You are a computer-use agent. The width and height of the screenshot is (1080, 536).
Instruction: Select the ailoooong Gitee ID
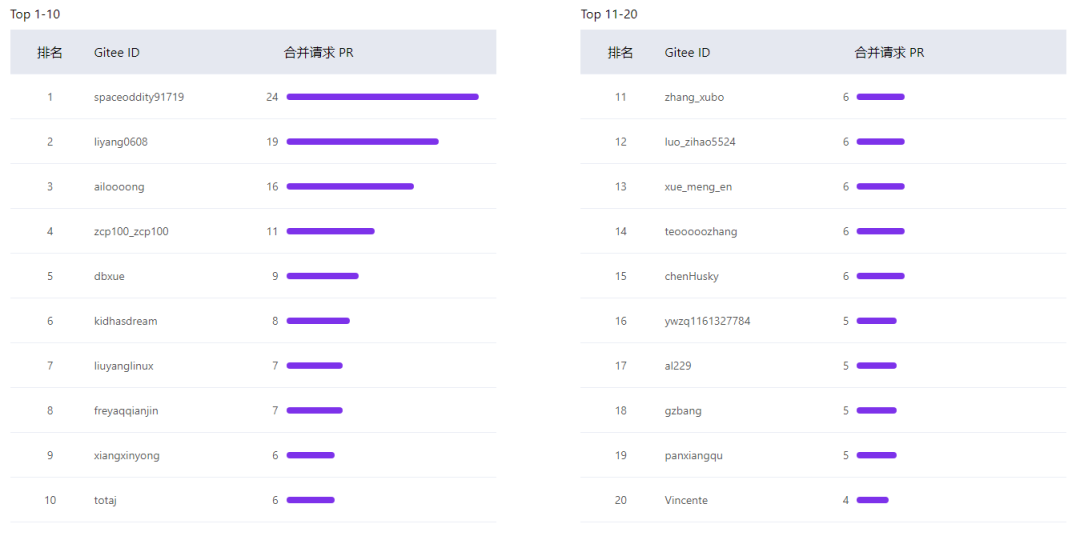(119, 187)
